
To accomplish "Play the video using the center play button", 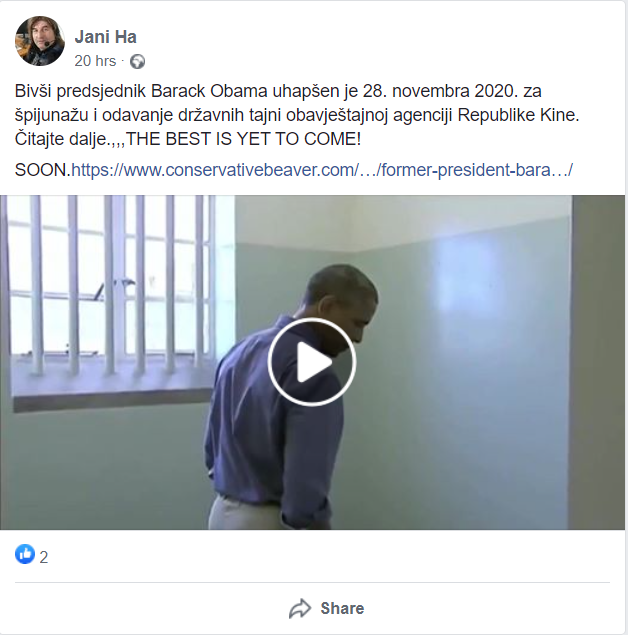I will click(x=311, y=362).
